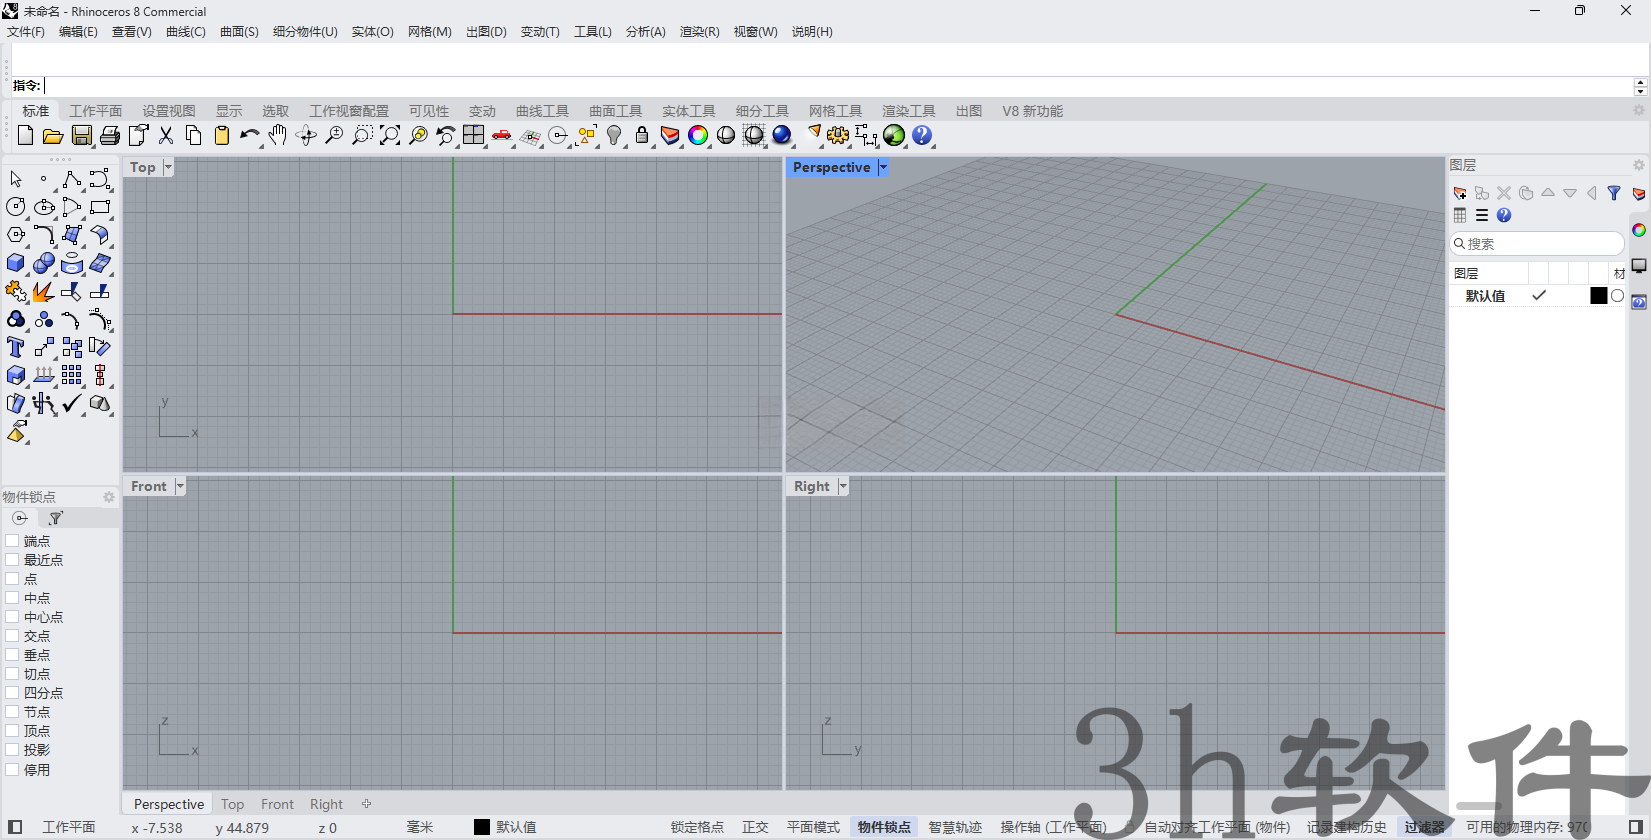Enable the 端点 object snap checkbox

pyautogui.click(x=13, y=541)
